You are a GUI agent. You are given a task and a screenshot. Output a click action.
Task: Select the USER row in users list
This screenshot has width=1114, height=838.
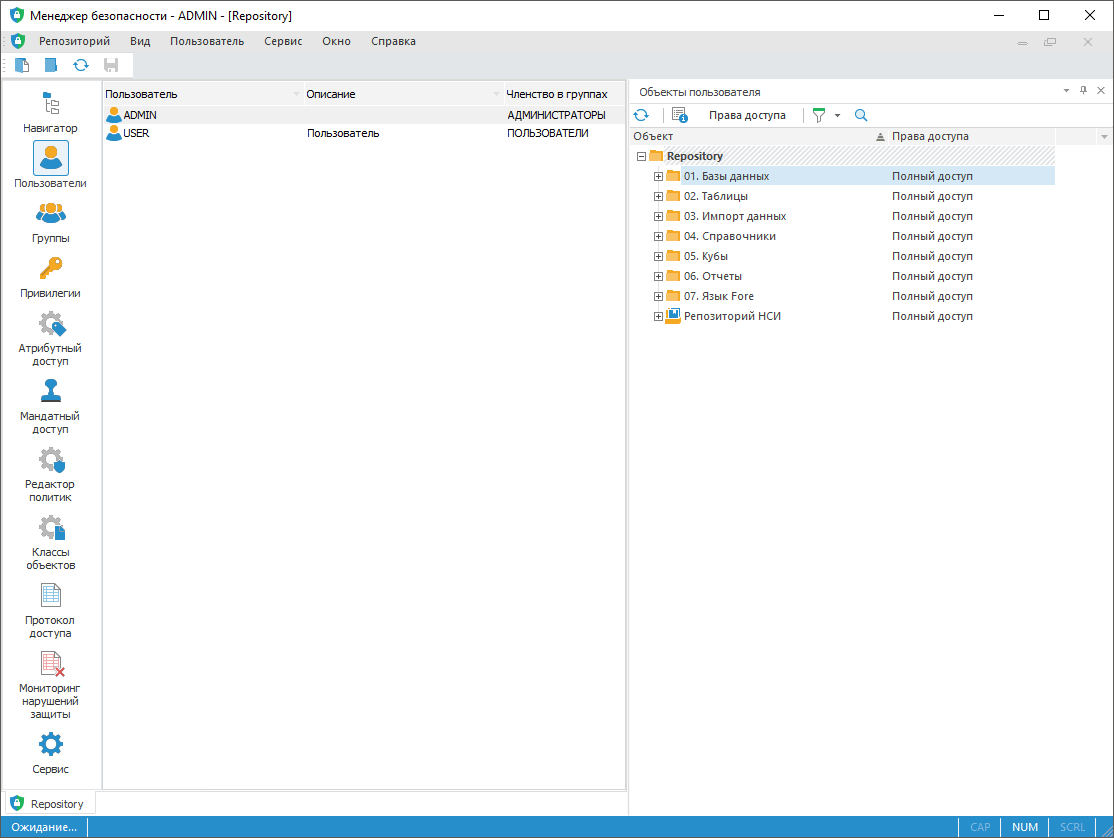364,134
